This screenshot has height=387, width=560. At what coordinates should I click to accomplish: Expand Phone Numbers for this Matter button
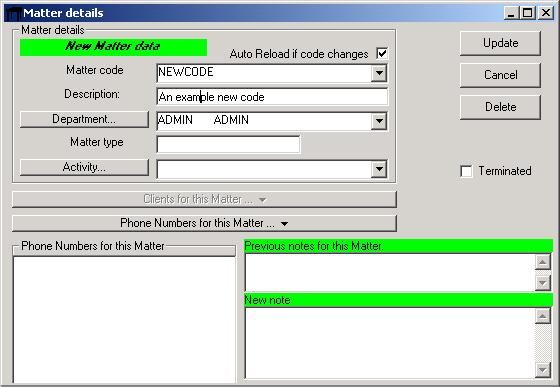[x=204, y=223]
